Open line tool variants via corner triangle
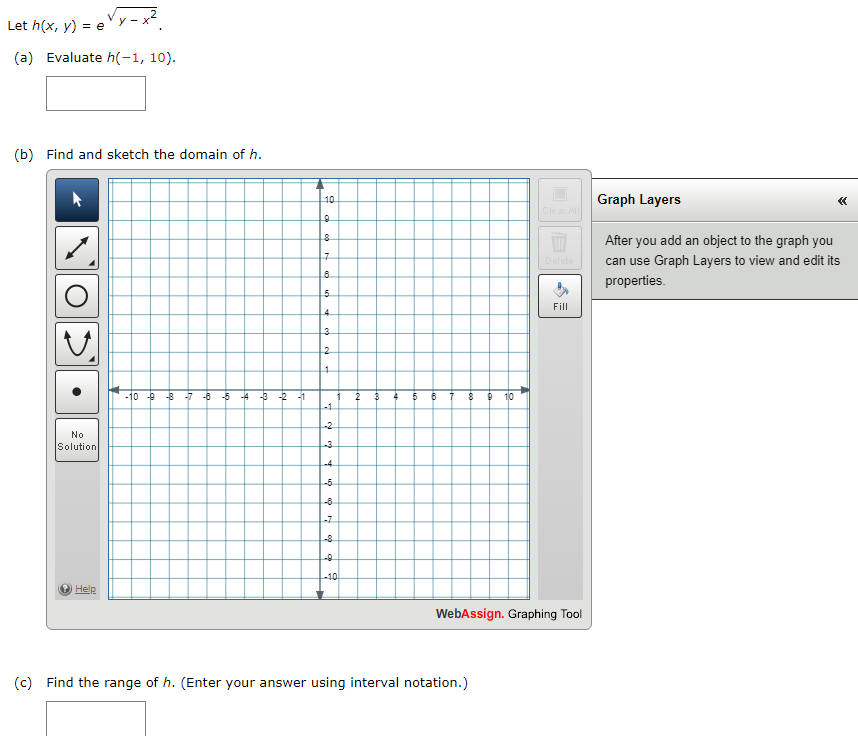This screenshot has height=736, width=858. (x=94, y=263)
